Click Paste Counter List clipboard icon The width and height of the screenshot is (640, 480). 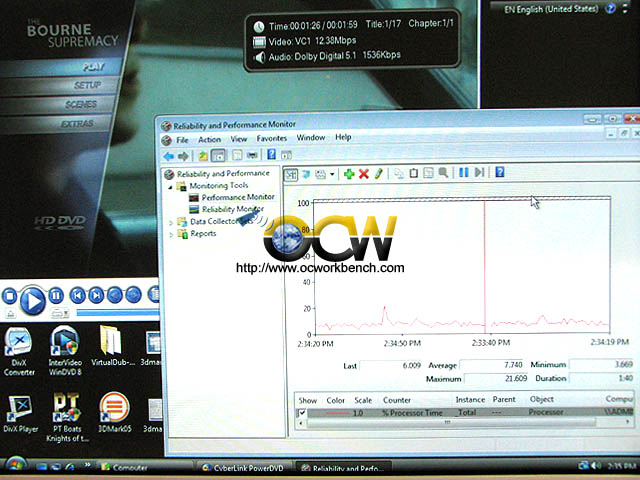tap(413, 173)
